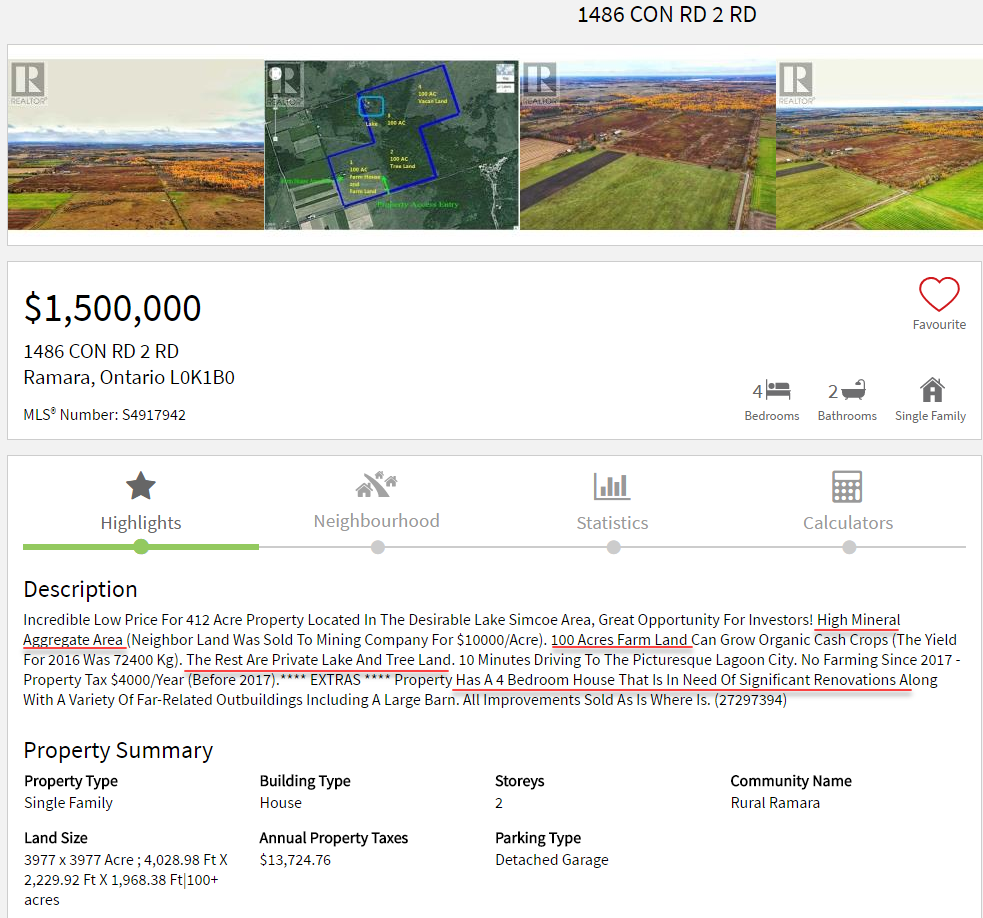This screenshot has width=983, height=918.
Task: Select the Calculators tab label
Action: point(847,523)
